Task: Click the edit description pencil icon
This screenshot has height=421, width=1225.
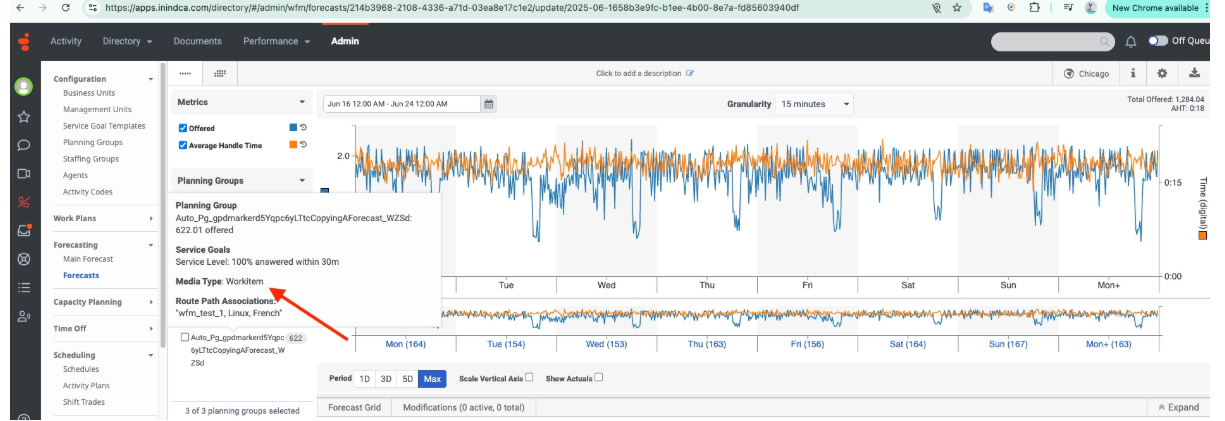Action: coord(690,73)
